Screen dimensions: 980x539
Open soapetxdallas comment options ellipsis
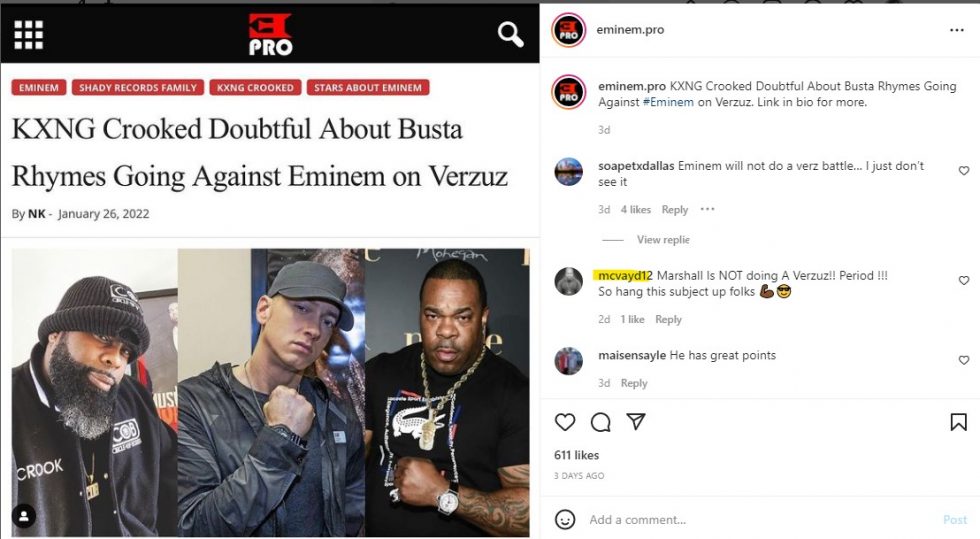click(x=707, y=209)
